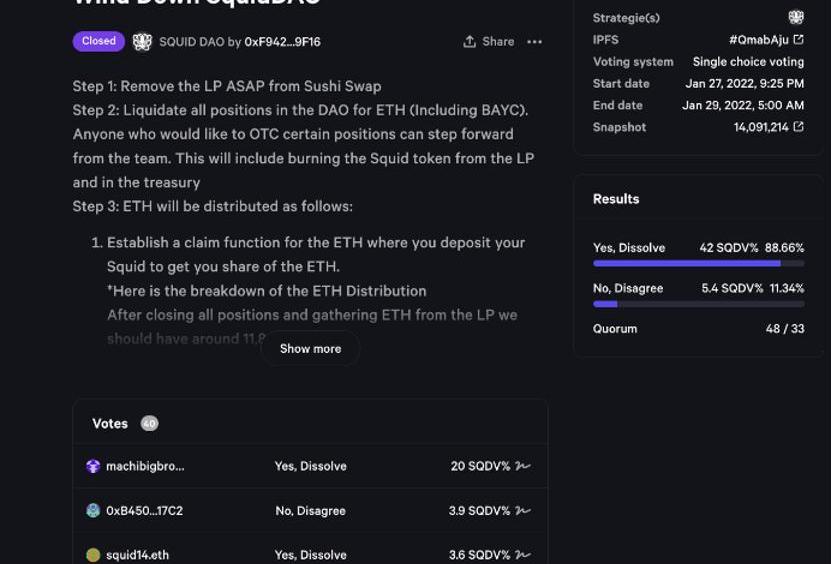Click the Yes, Dissolve result progress bar
Viewport: 832px width, 564px height.
coord(698,264)
